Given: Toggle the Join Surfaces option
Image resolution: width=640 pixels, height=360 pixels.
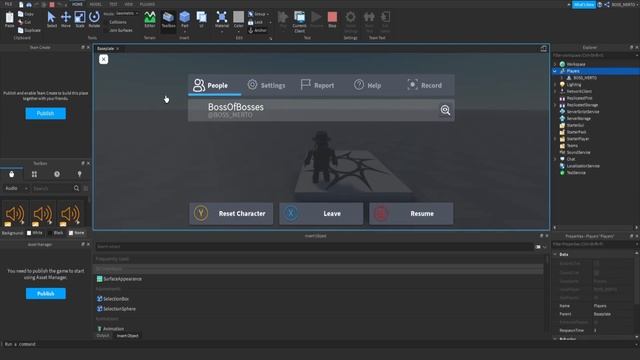Looking at the screenshot, I should coord(120,30).
